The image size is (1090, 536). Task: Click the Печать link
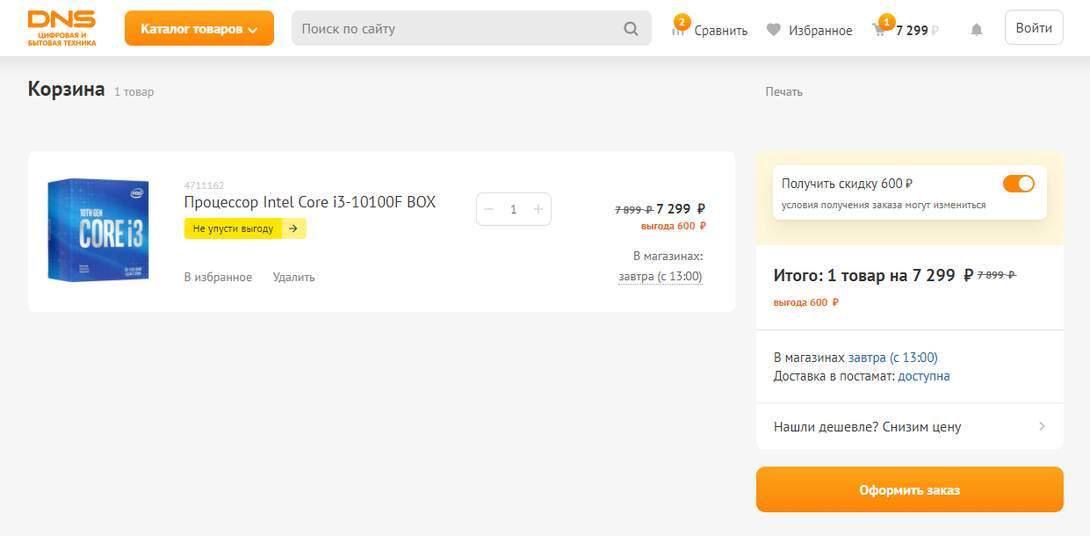(x=784, y=92)
